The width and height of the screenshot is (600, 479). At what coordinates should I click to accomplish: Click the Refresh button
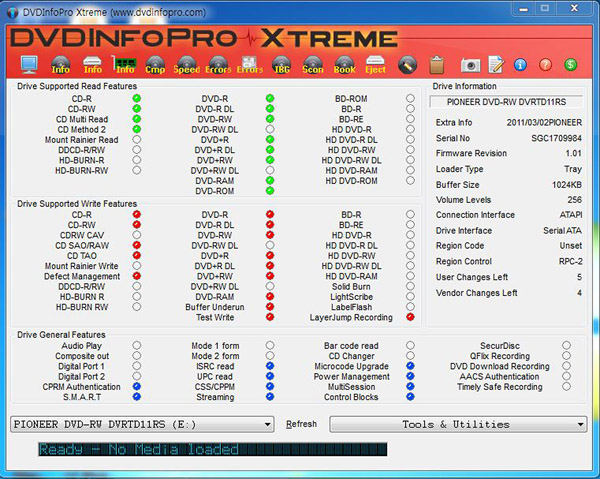coord(301,424)
